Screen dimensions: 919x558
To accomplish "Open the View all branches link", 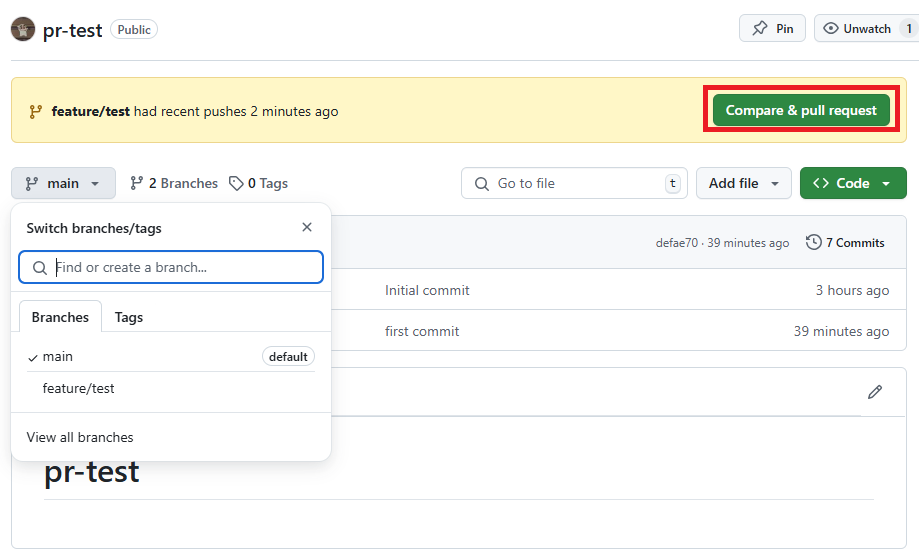I will coord(80,437).
